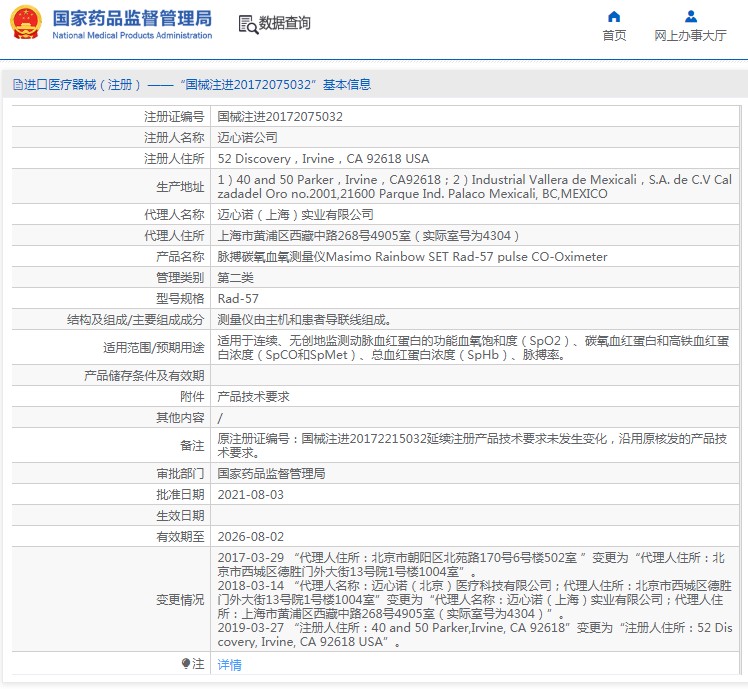Select the 52 Discovery, Irvine address value
The width and height of the screenshot is (748, 689).
pyautogui.click(x=323, y=159)
